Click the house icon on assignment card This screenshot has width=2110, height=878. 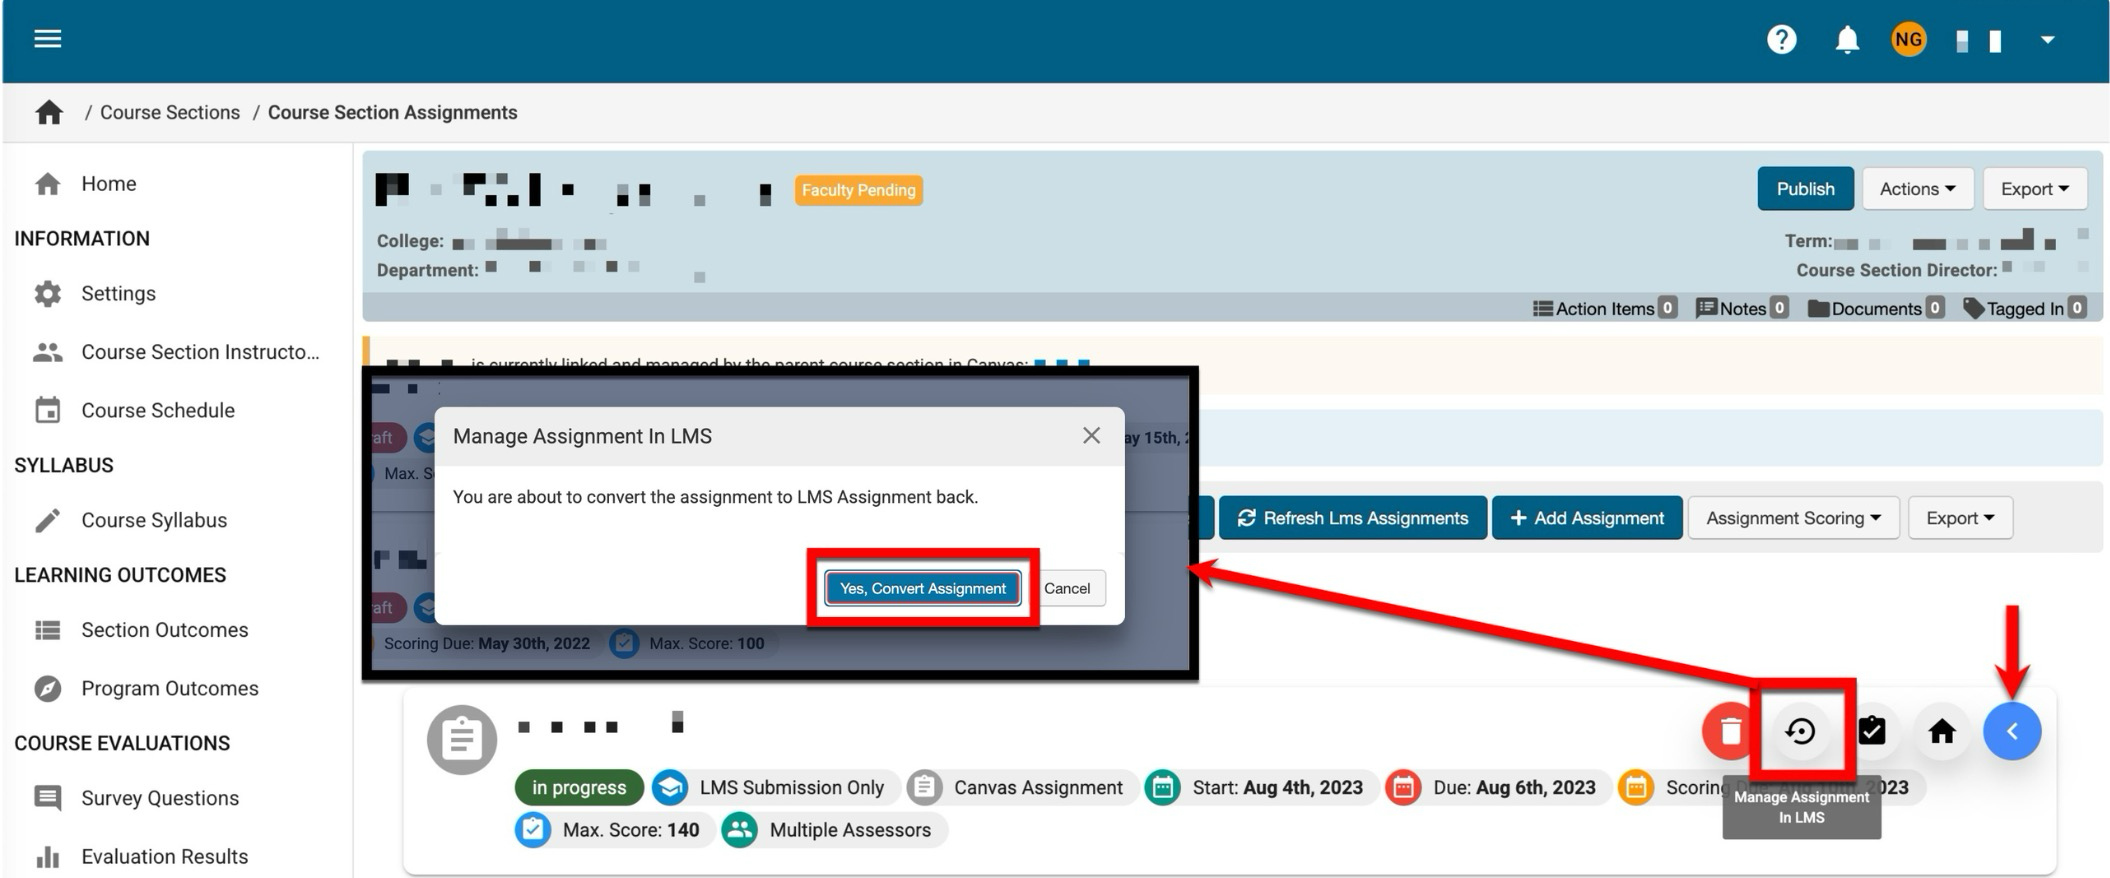1941,731
